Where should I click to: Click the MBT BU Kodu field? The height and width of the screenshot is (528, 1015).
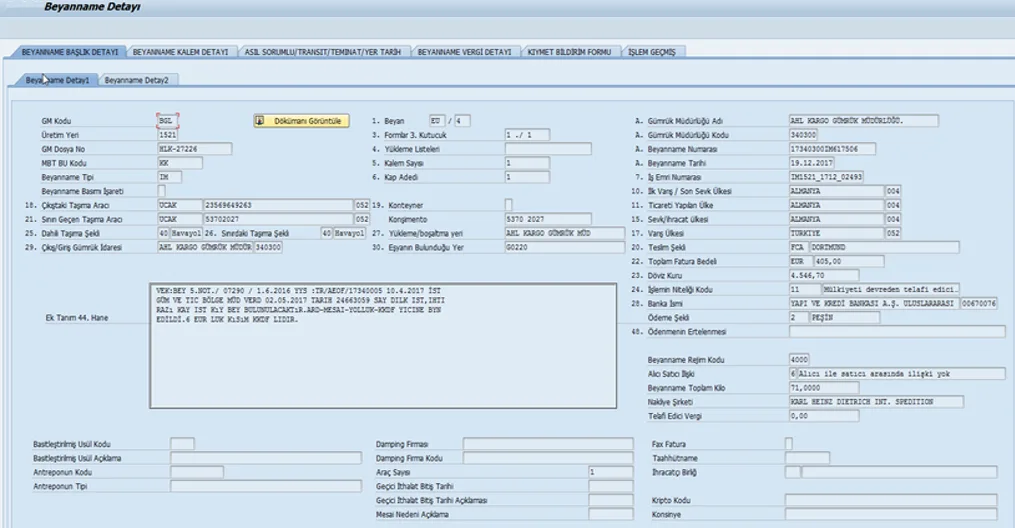click(x=180, y=163)
